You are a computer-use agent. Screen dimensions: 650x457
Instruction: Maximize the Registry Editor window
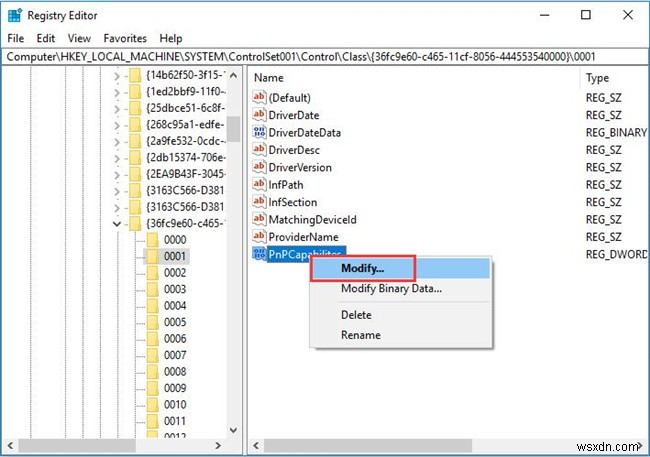tap(586, 15)
